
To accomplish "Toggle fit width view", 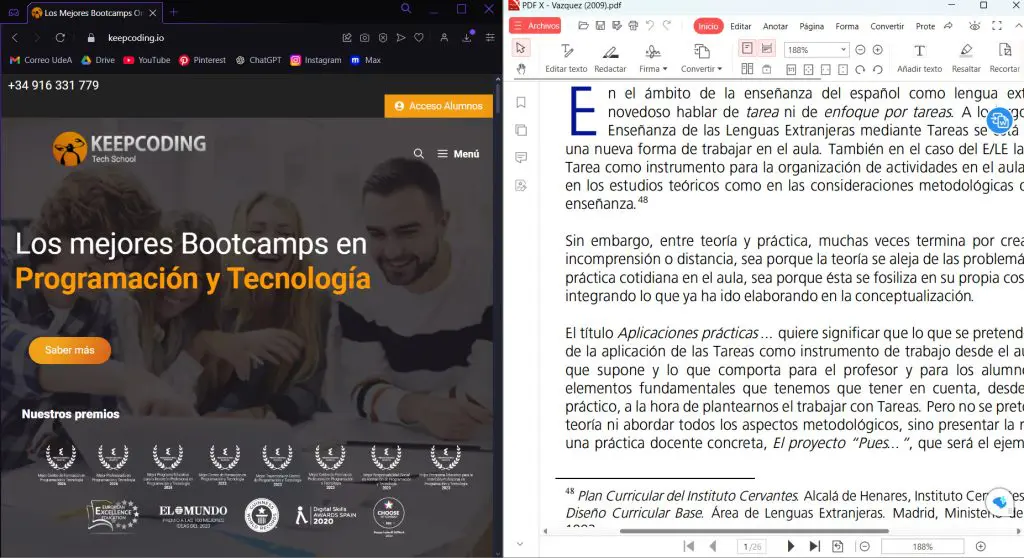I will coord(825,69).
